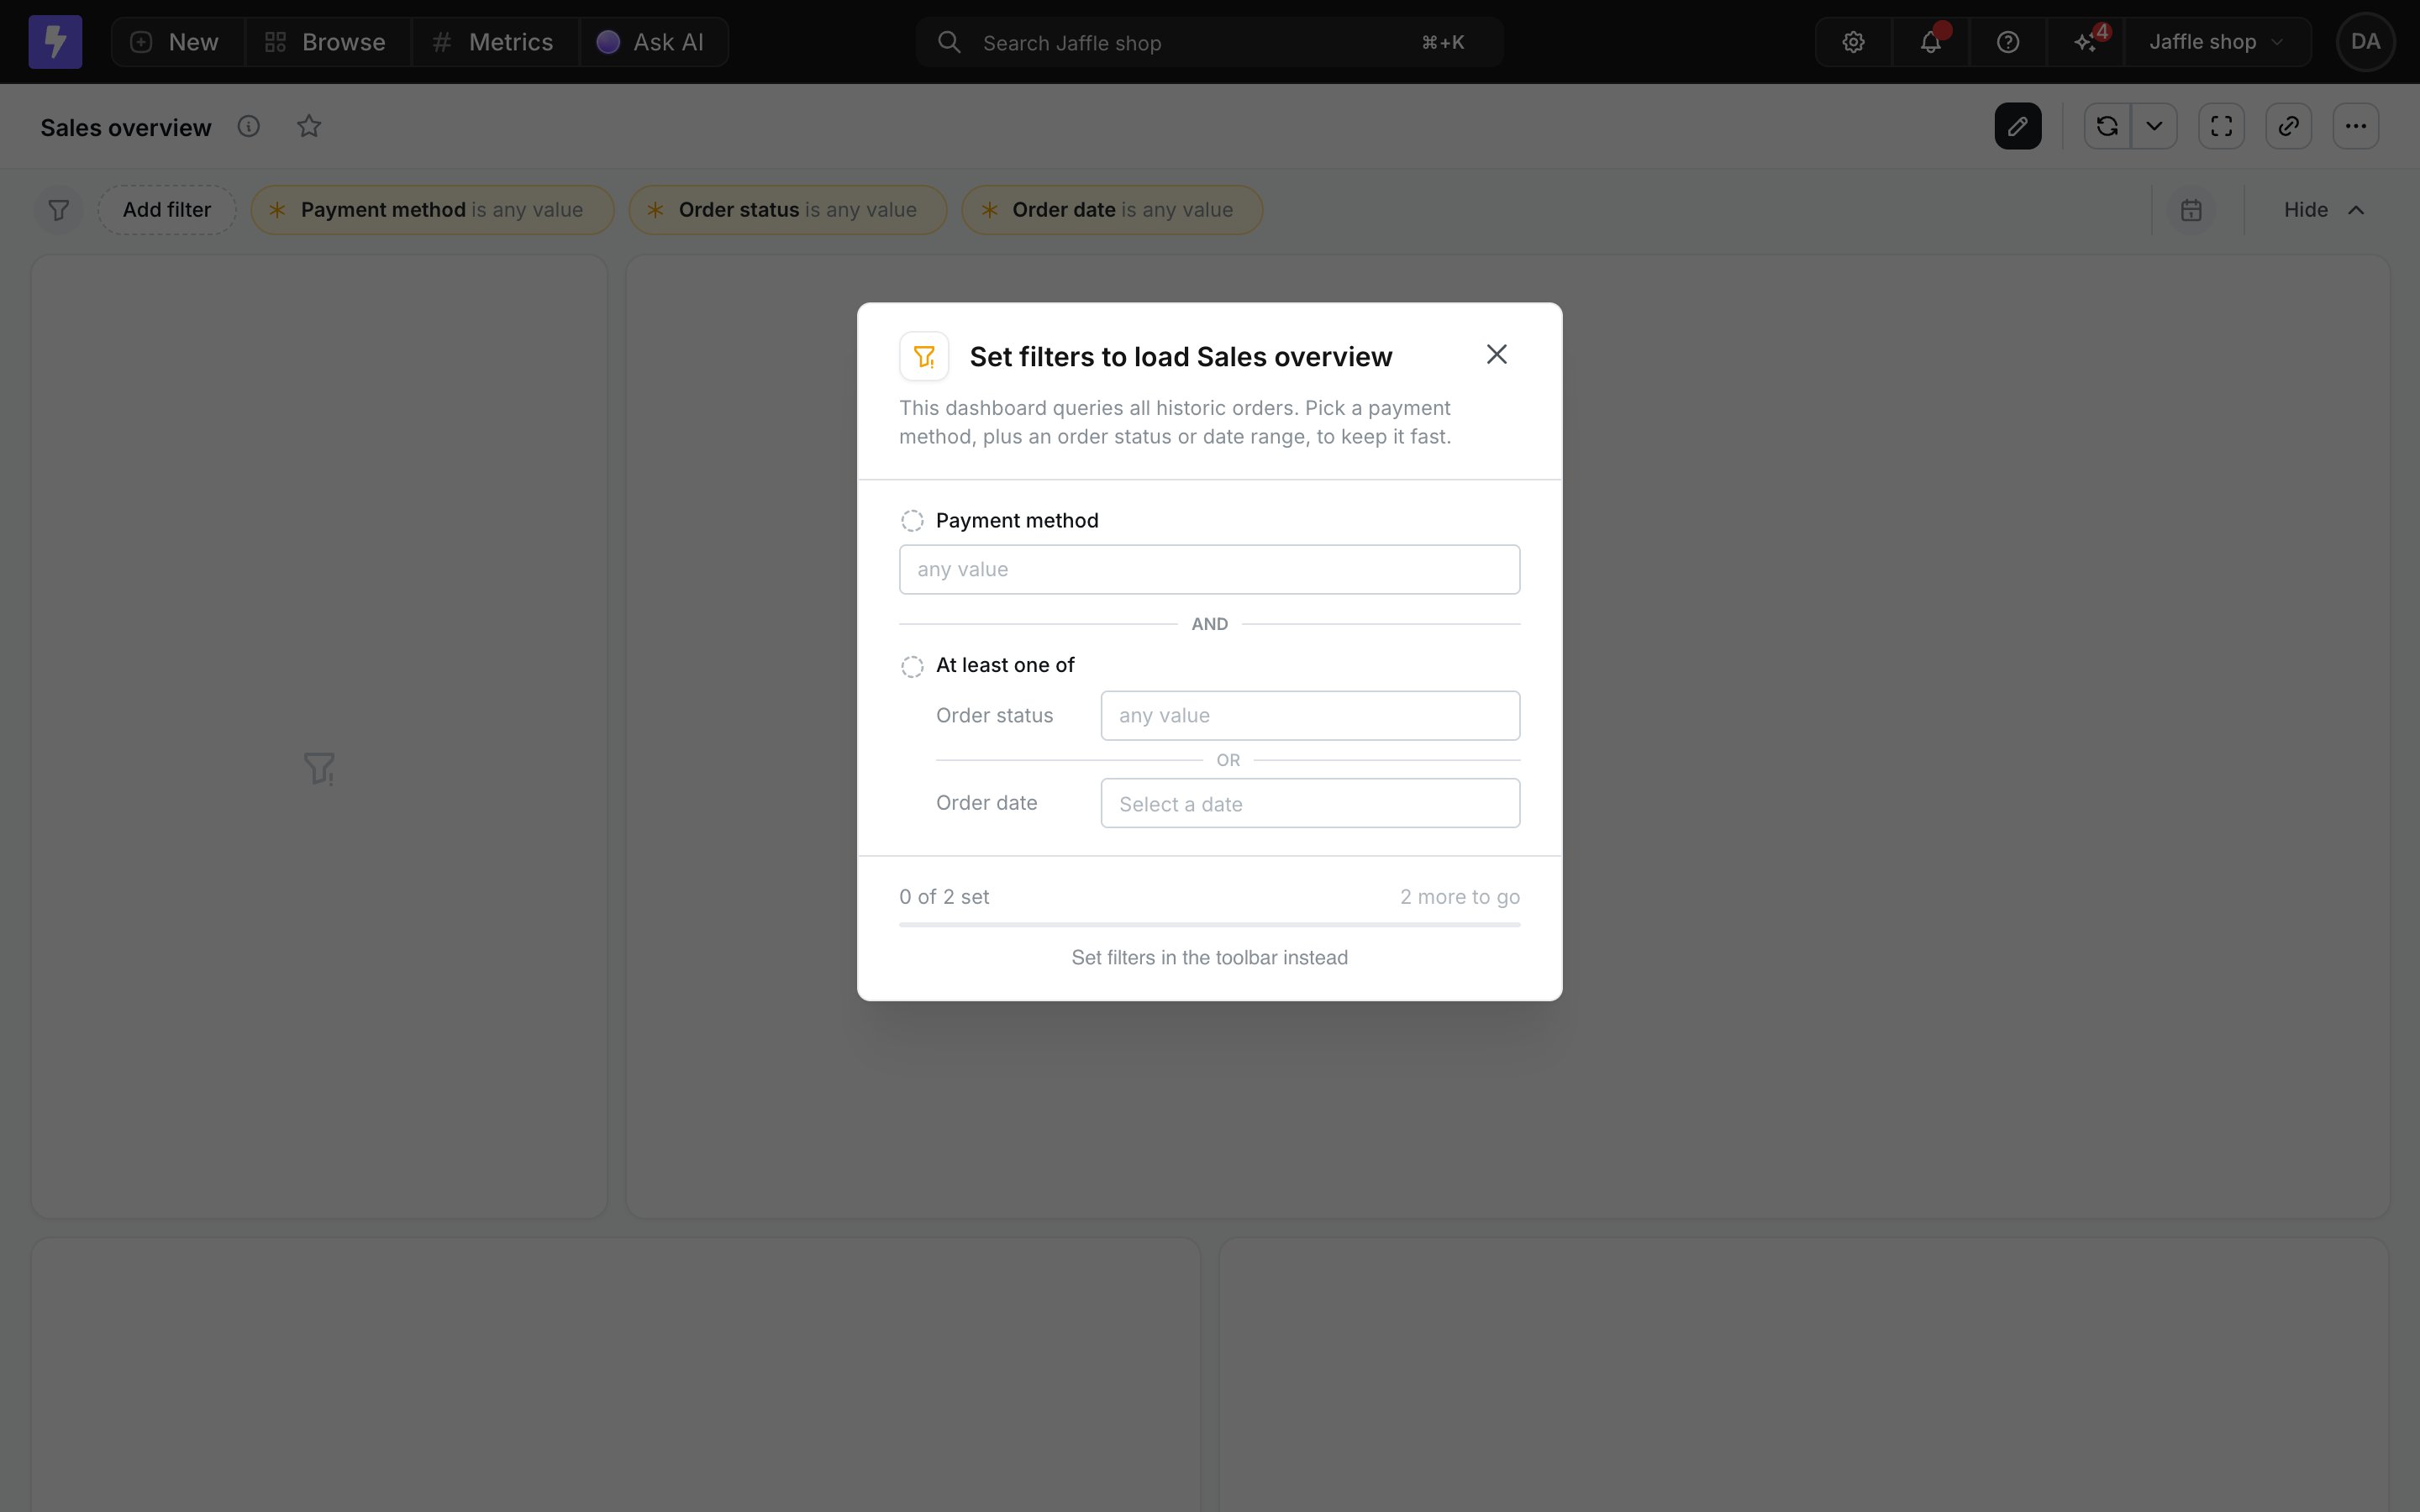Screen dimensions: 2420x1512
Task: Click Set filters in the toolbar instead
Action: tap(1209, 958)
